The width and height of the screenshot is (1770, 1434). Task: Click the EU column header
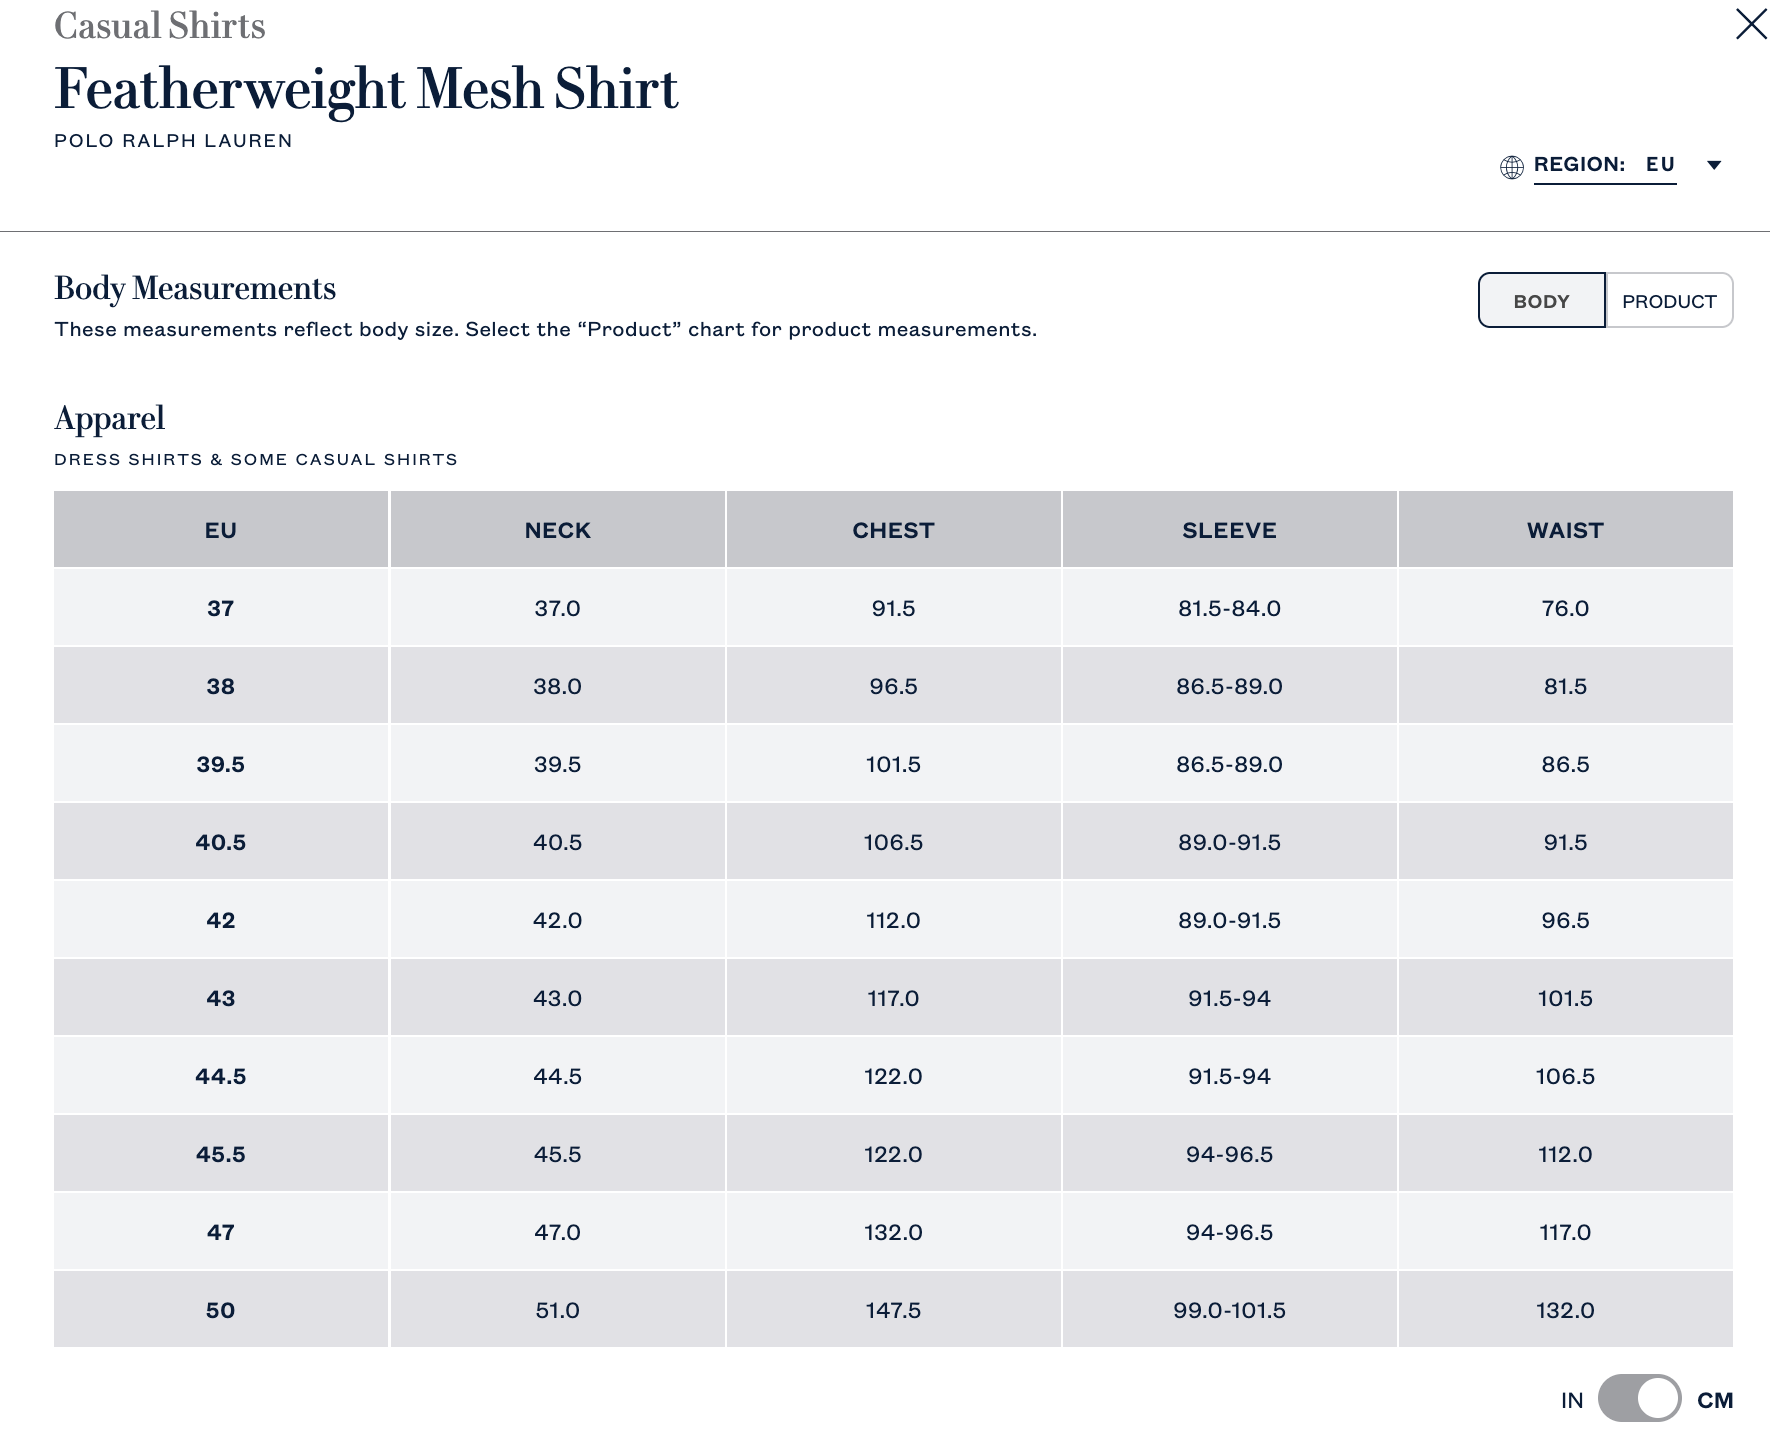point(221,530)
